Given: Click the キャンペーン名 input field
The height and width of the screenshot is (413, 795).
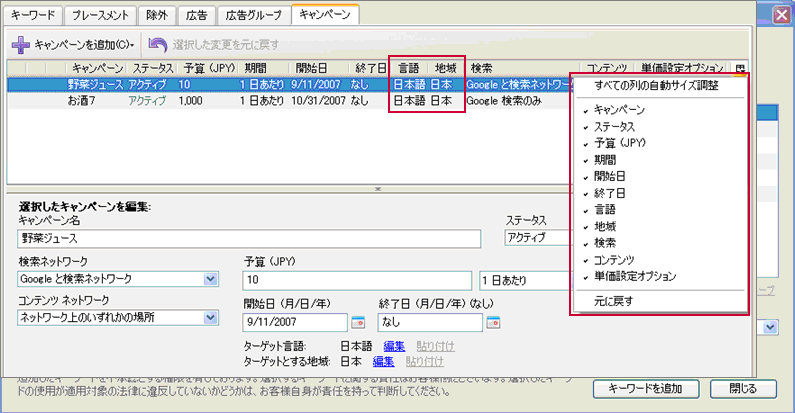Looking at the screenshot, I should tap(249, 238).
